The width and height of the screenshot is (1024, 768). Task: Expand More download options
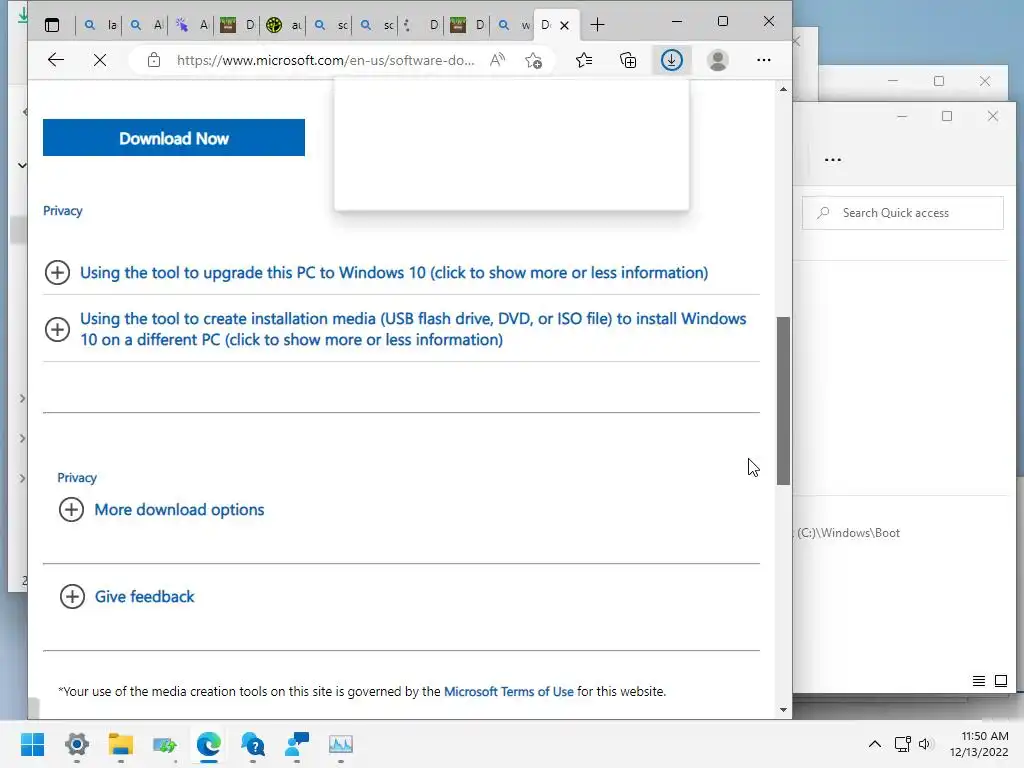click(x=161, y=509)
